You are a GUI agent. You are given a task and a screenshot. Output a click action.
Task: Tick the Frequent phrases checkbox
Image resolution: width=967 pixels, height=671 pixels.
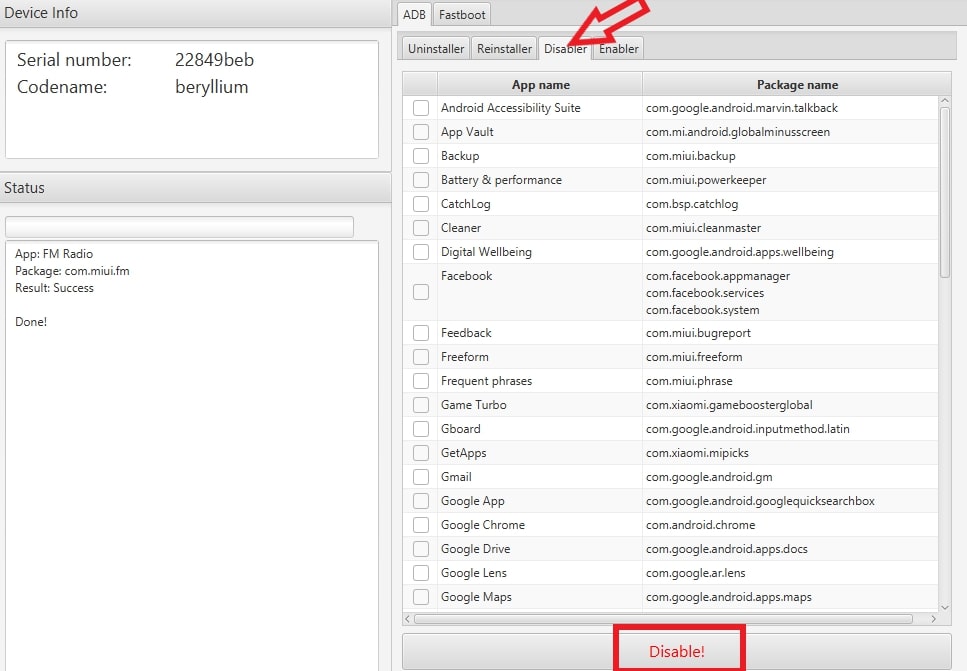point(421,381)
